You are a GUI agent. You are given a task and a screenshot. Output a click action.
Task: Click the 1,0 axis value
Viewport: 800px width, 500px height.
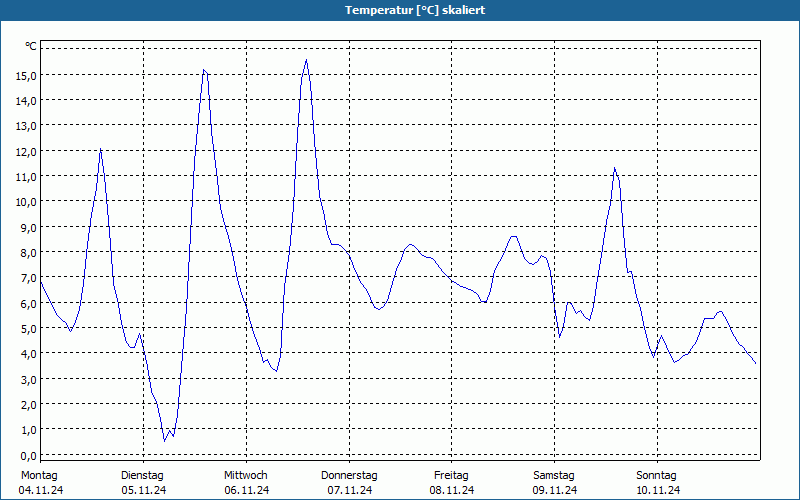[29, 430]
